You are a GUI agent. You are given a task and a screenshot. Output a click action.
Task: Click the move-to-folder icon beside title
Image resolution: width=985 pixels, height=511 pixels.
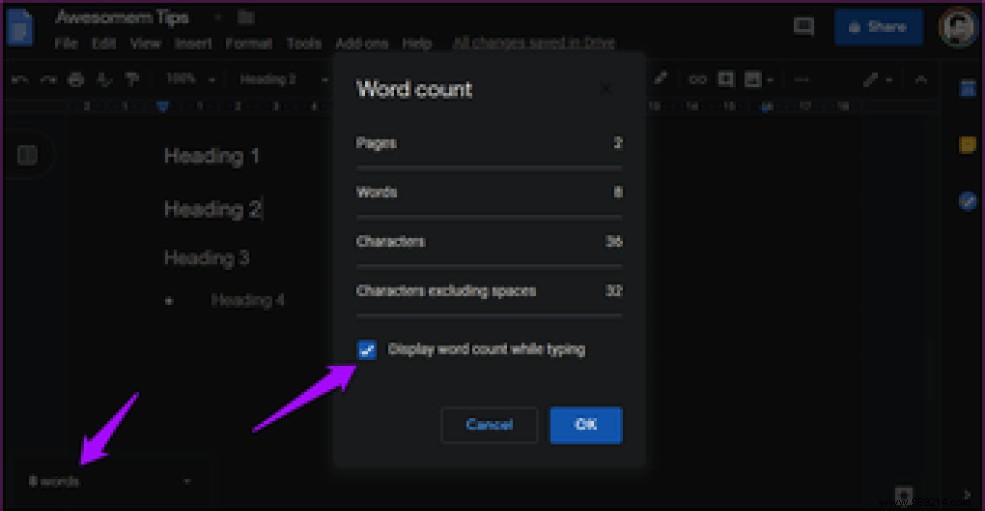coord(246,18)
